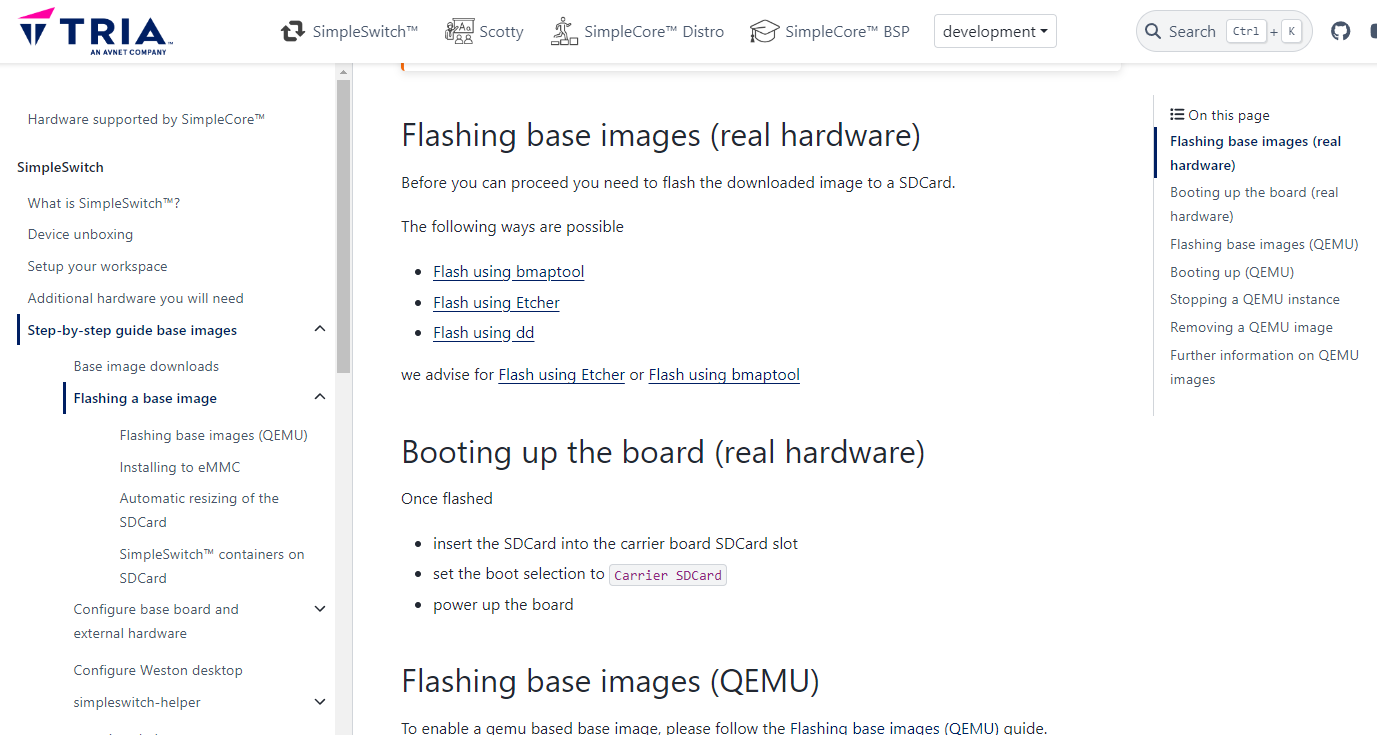Open SimpleSwitch™ containers on SDCard page

click(212, 566)
